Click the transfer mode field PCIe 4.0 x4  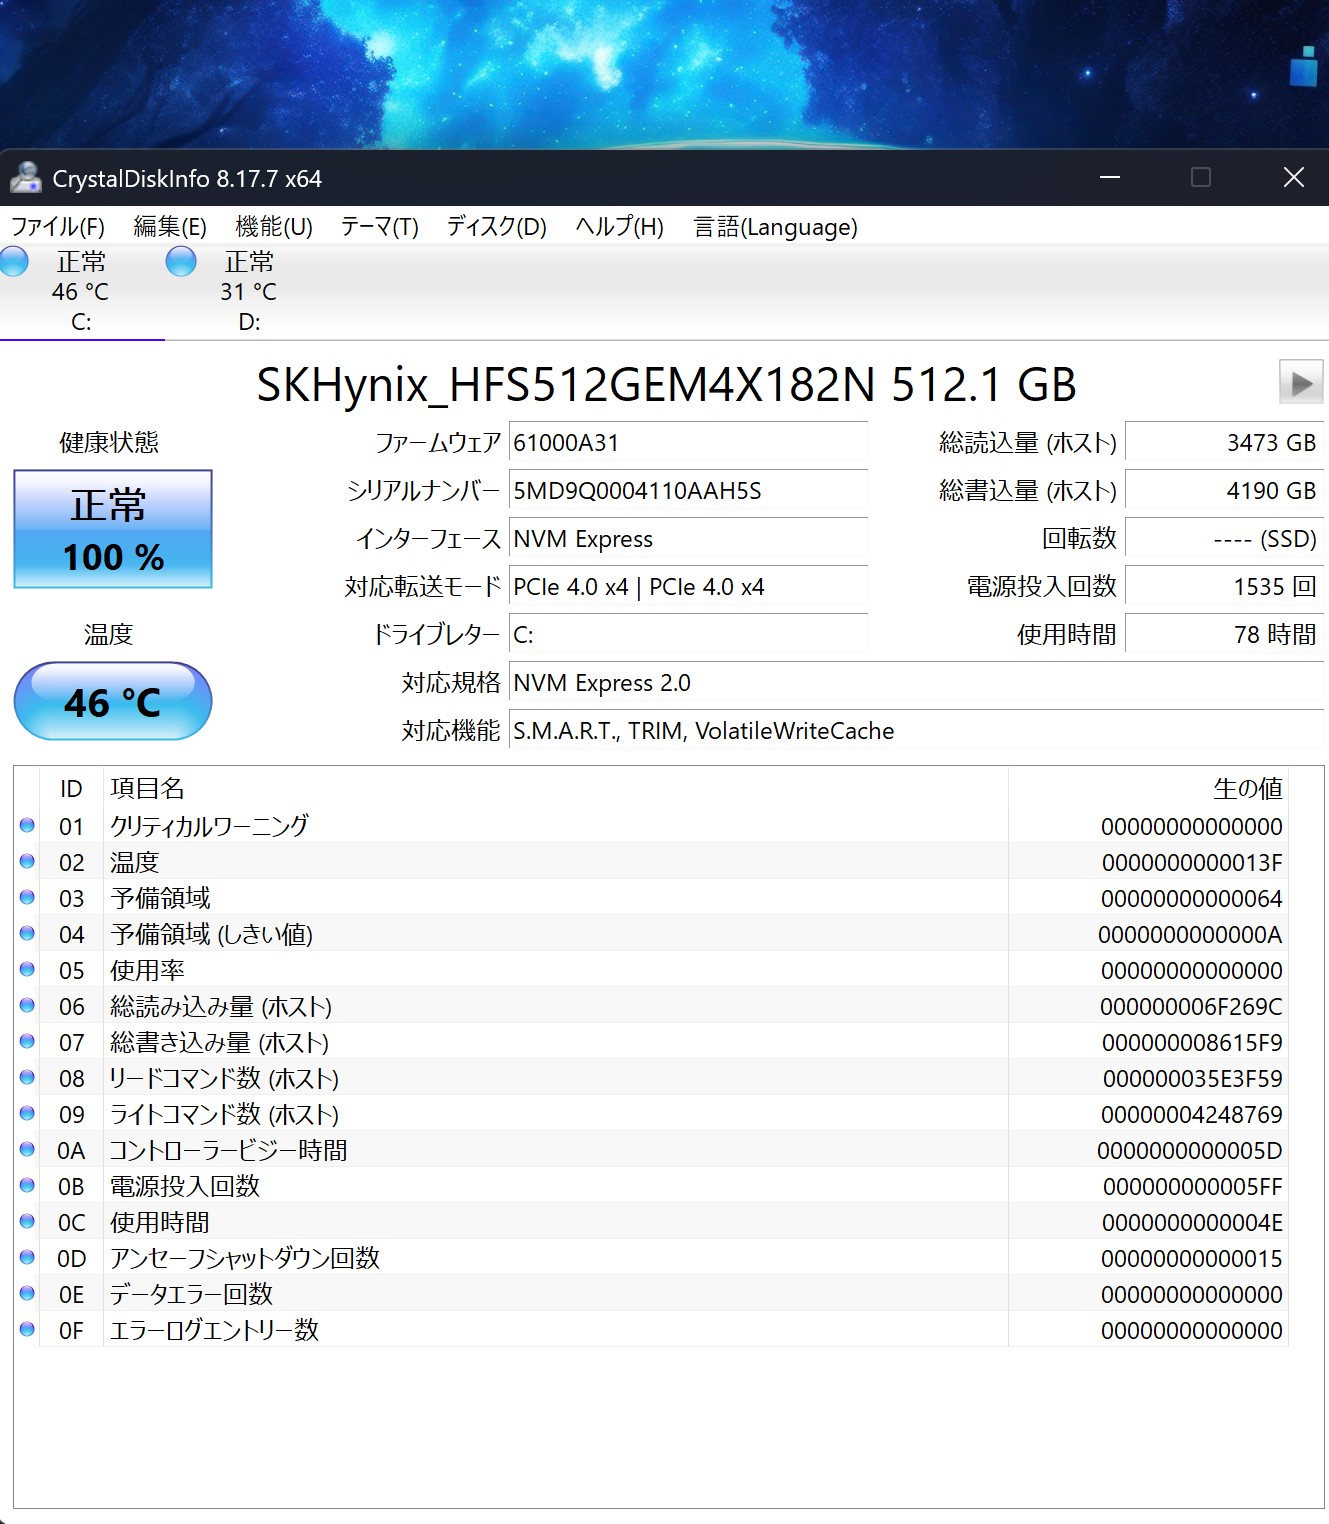688,586
